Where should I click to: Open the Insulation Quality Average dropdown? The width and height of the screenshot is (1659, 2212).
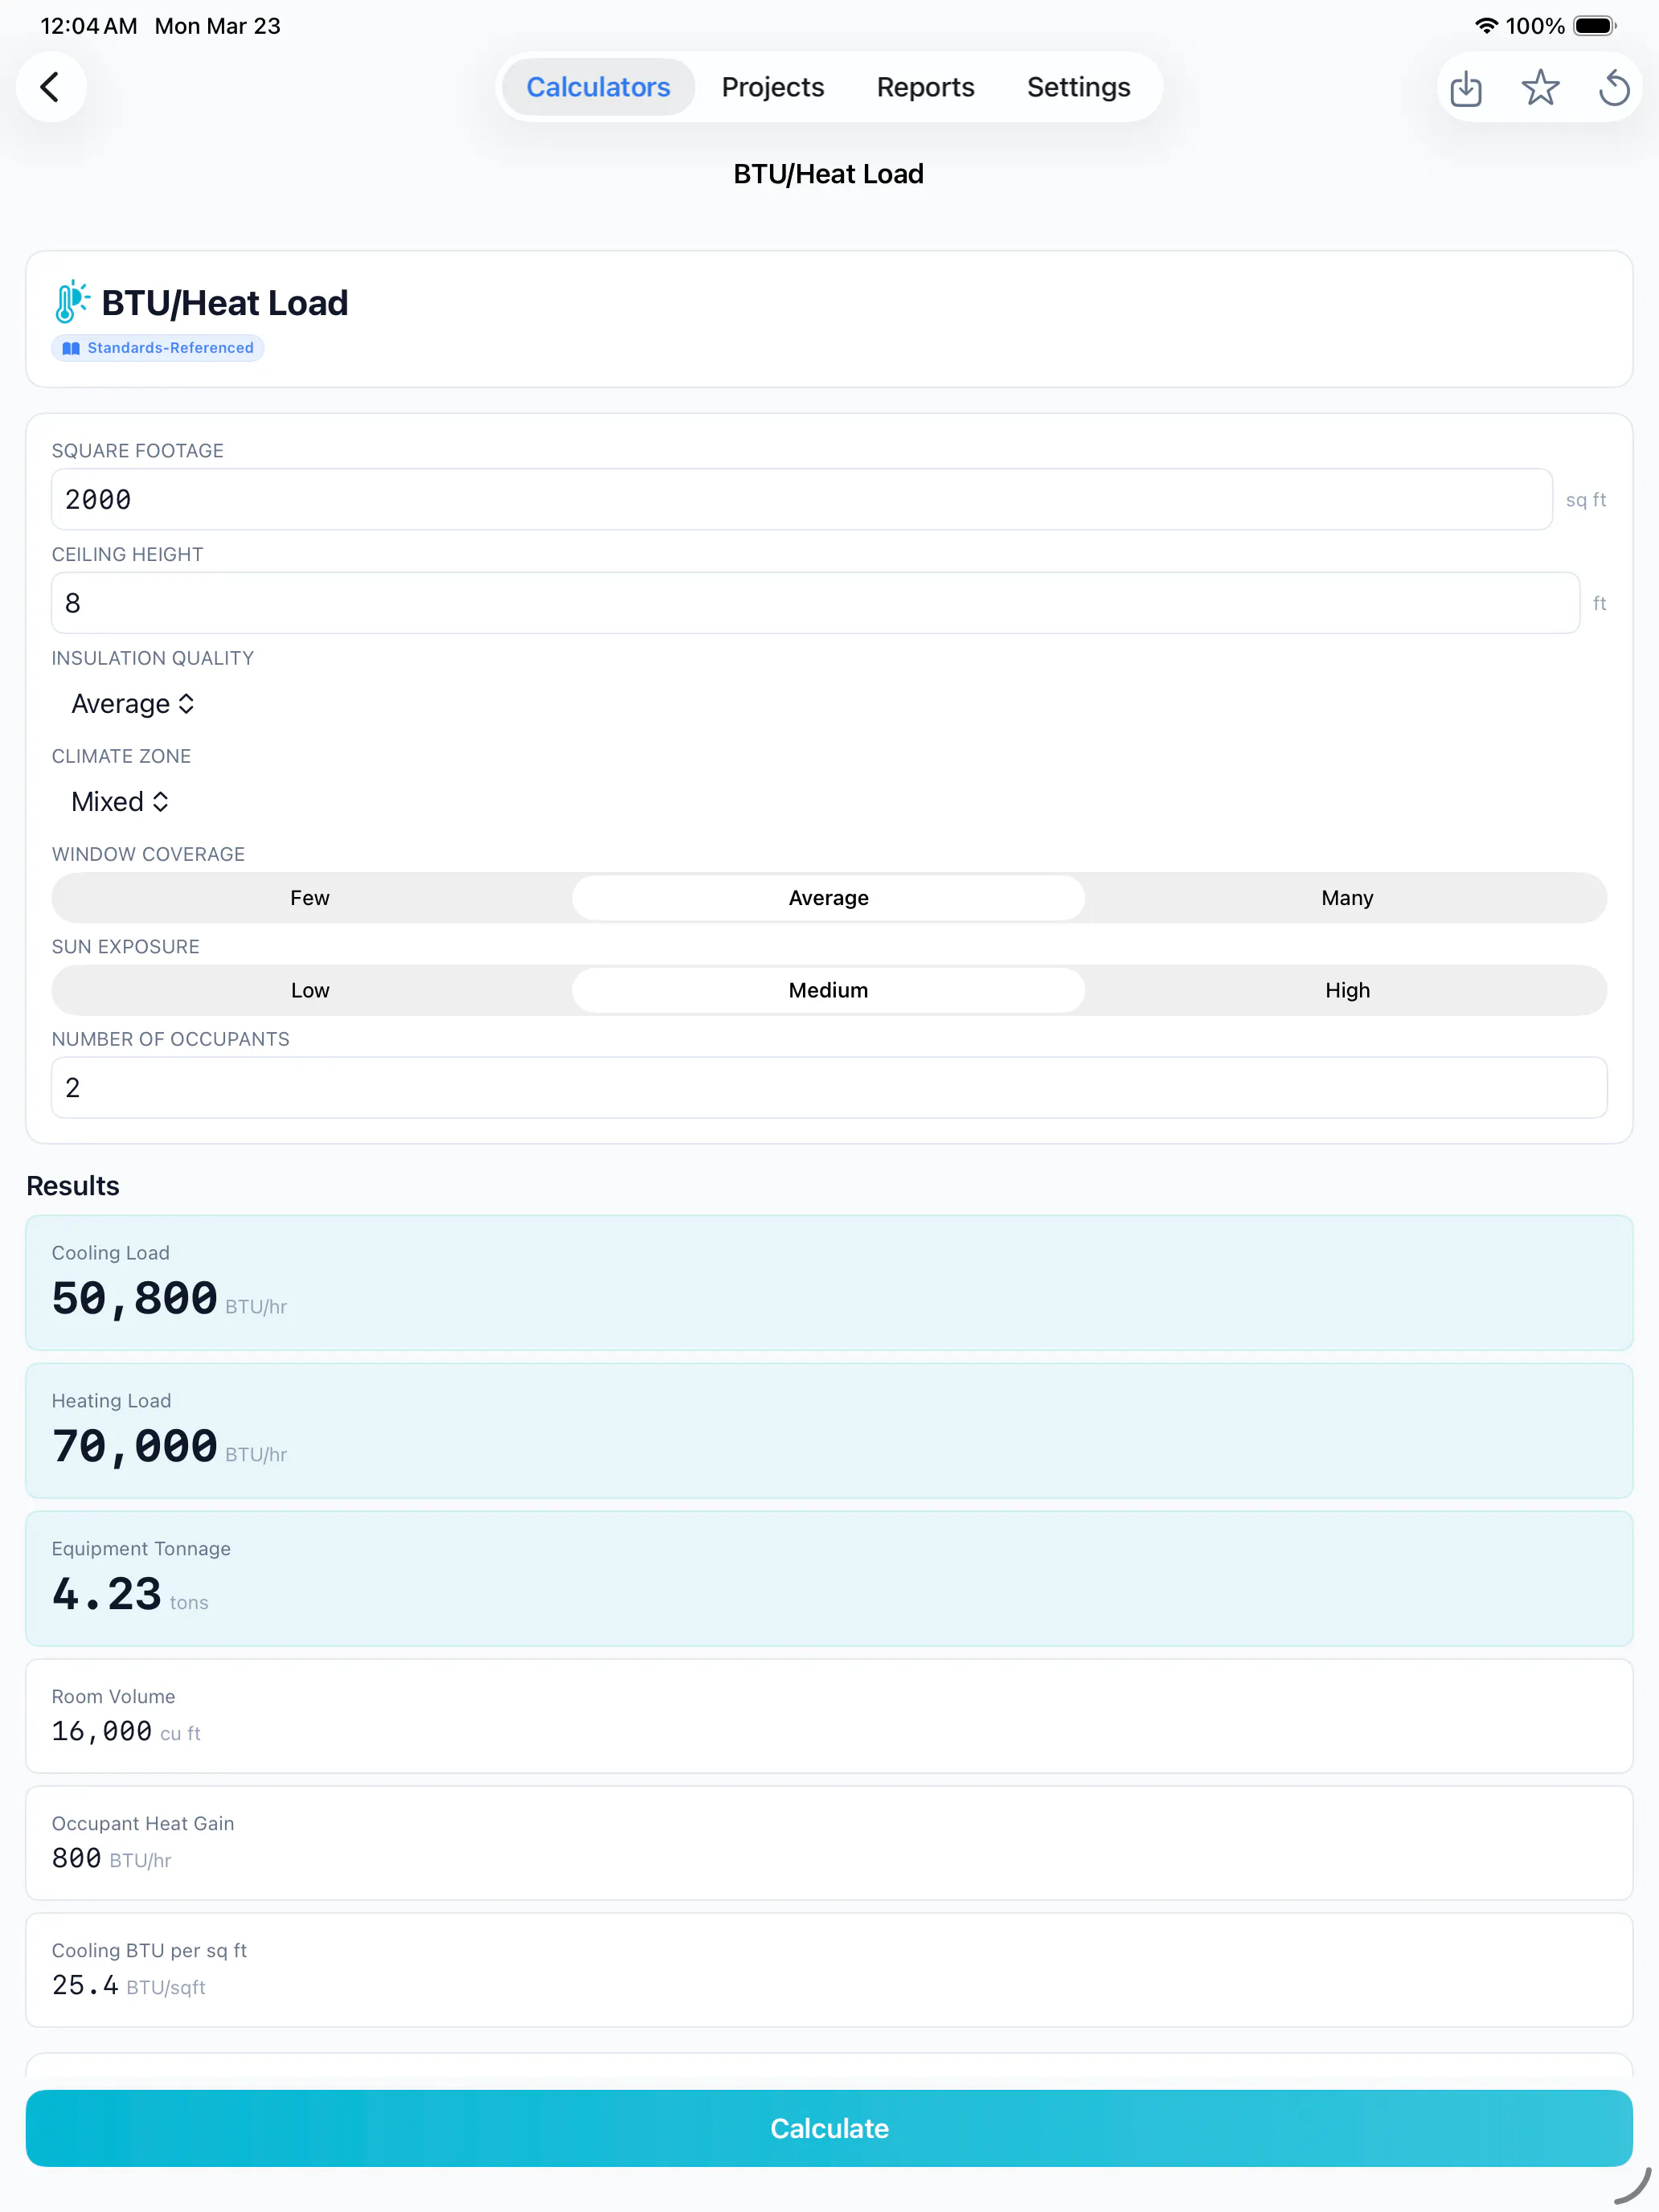[132, 704]
